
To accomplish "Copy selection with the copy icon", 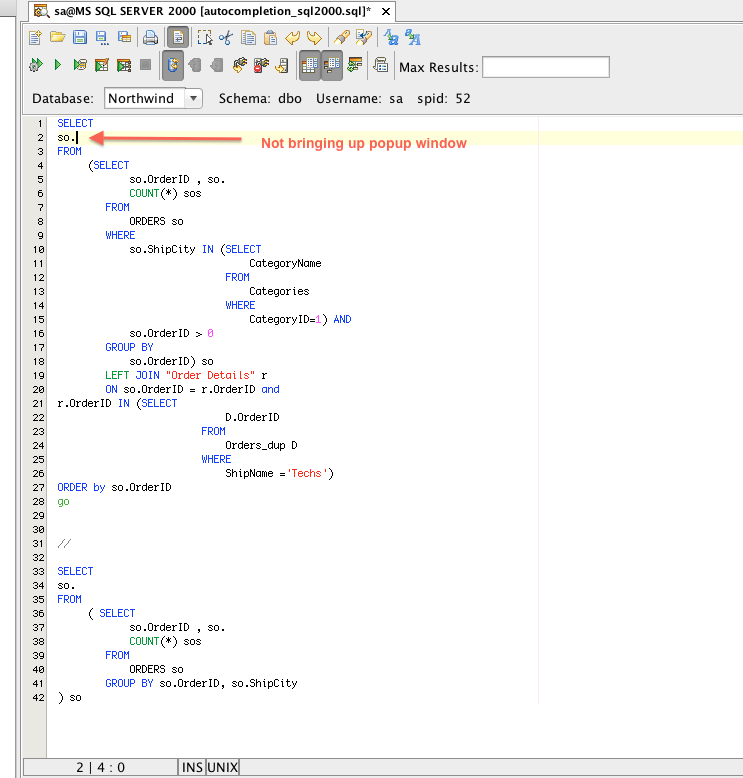I will [248, 38].
